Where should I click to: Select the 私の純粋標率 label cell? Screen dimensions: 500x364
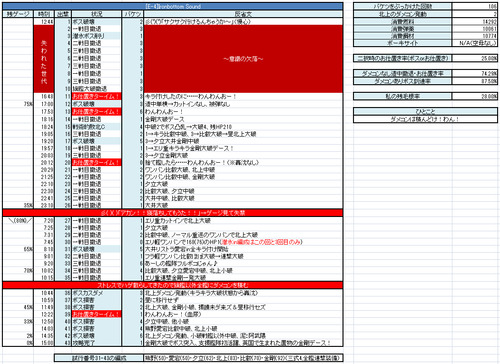pos(403,96)
